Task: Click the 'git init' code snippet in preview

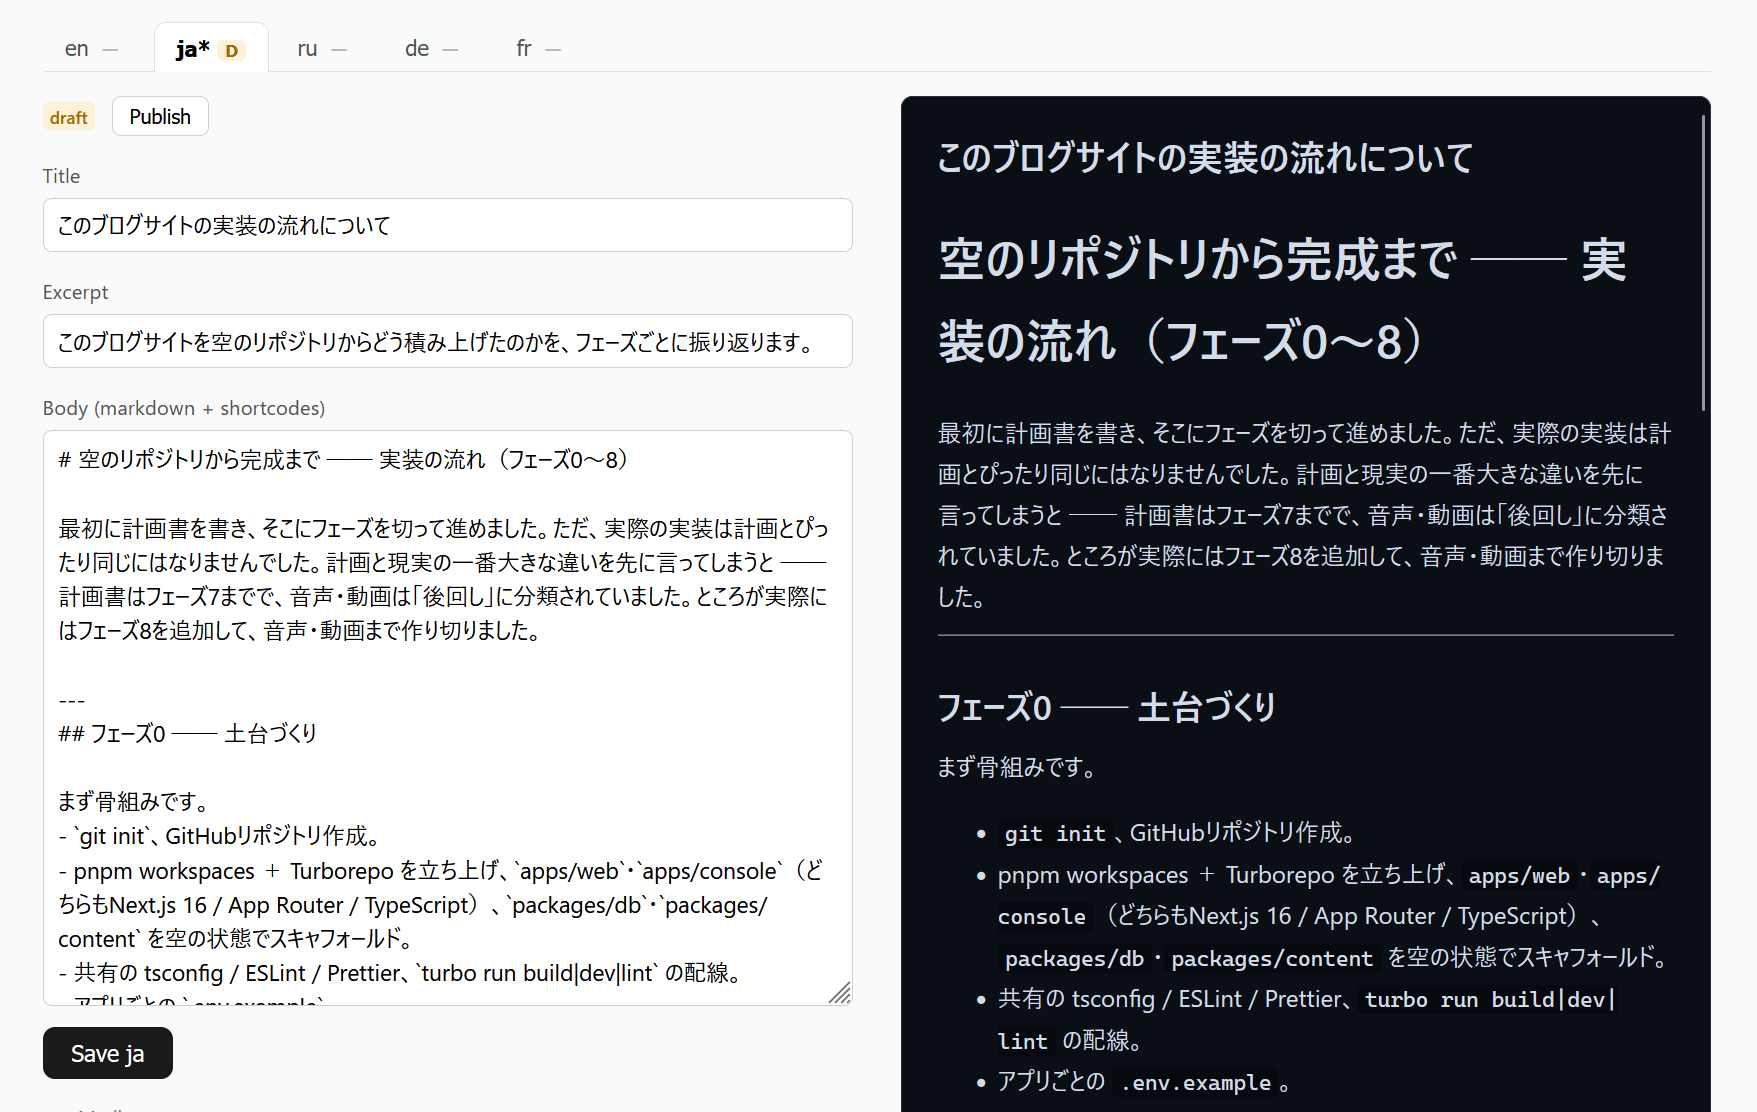Action: coord(1054,833)
